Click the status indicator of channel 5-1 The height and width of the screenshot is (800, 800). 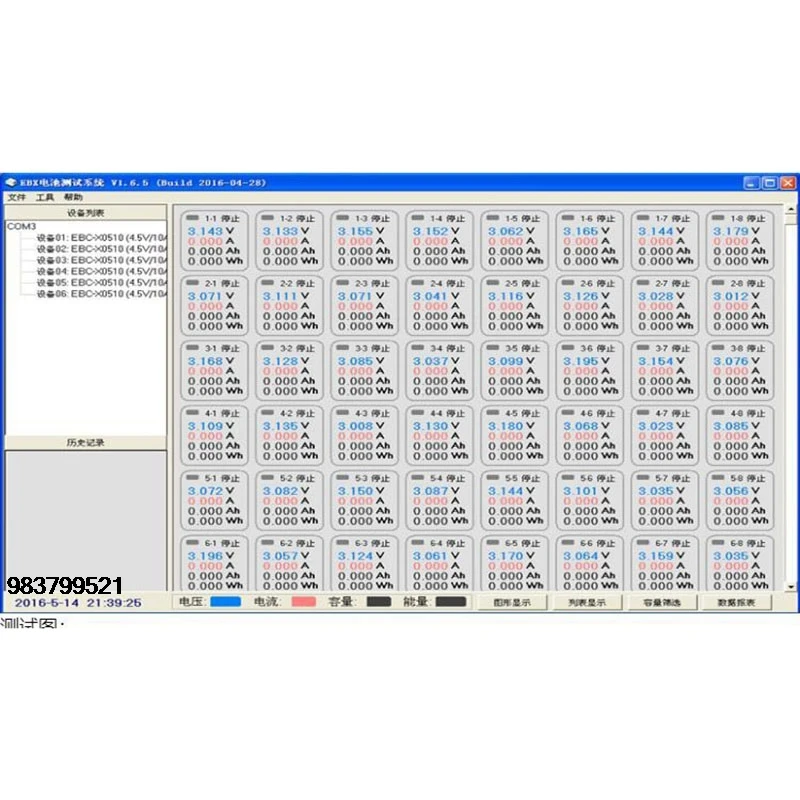coord(192,478)
